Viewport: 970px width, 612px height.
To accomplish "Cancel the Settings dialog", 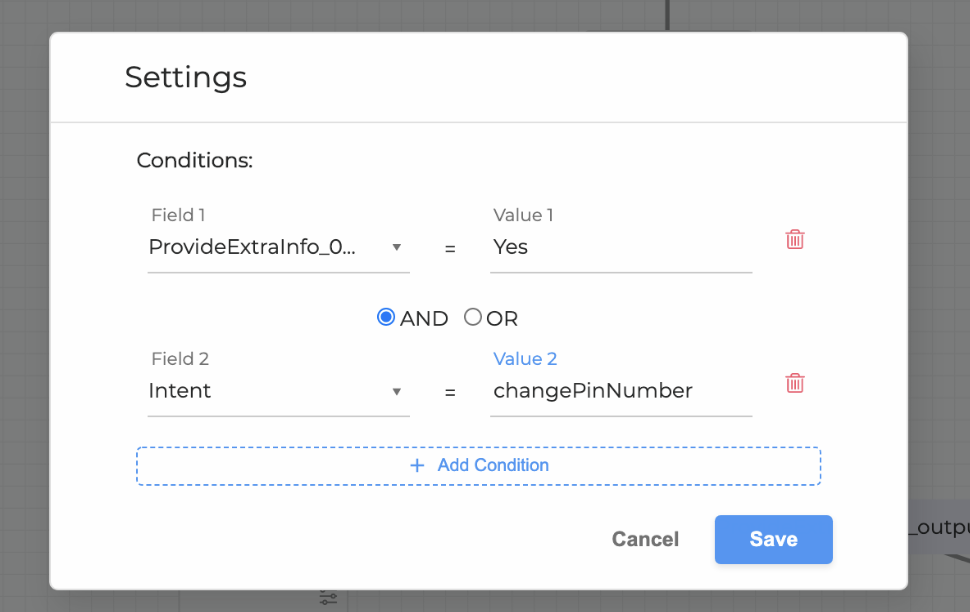I will pos(645,539).
